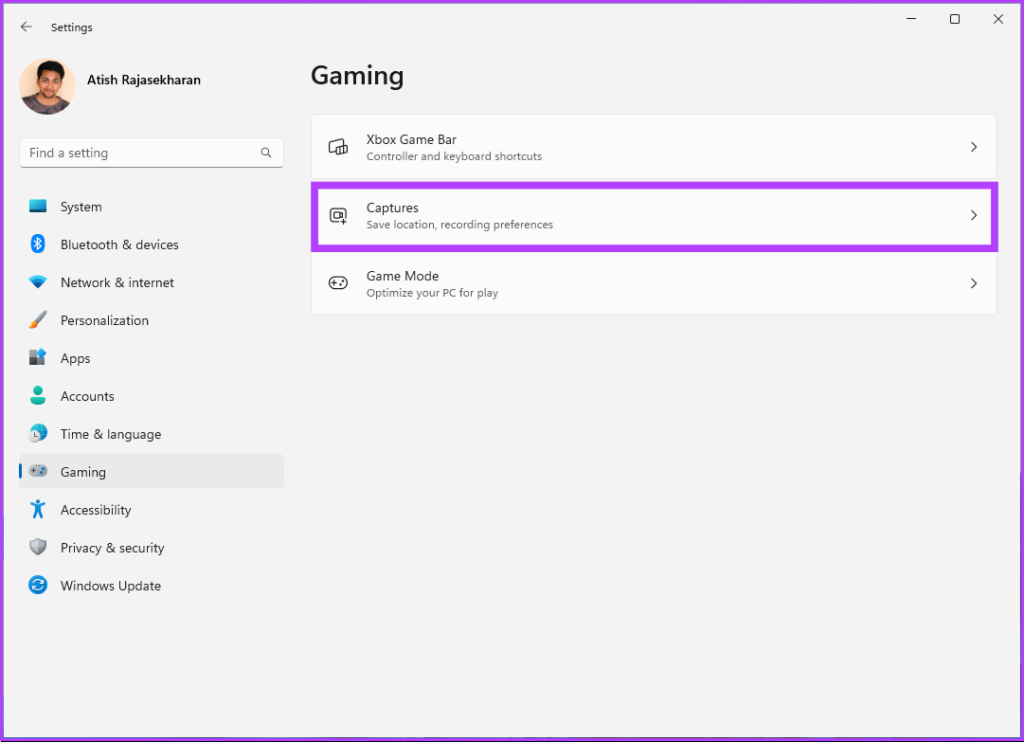
Task: Click the user profile picture
Action: point(47,86)
